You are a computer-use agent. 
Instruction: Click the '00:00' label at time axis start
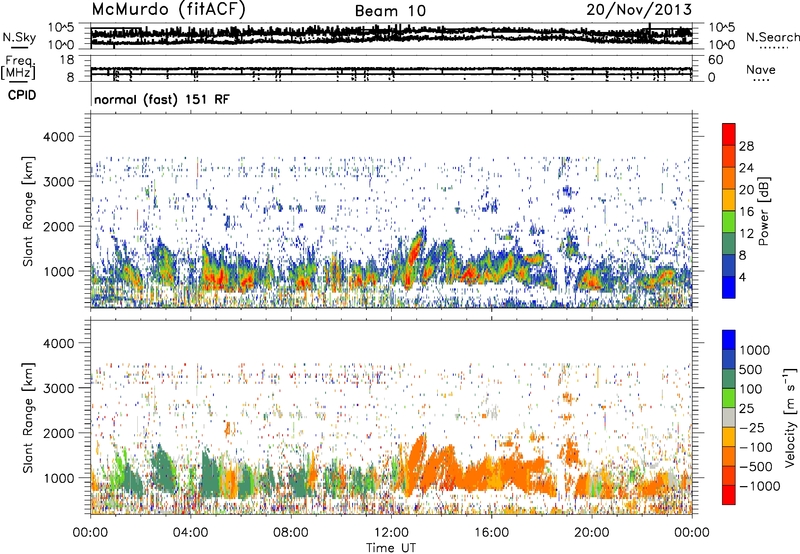[x=90, y=533]
